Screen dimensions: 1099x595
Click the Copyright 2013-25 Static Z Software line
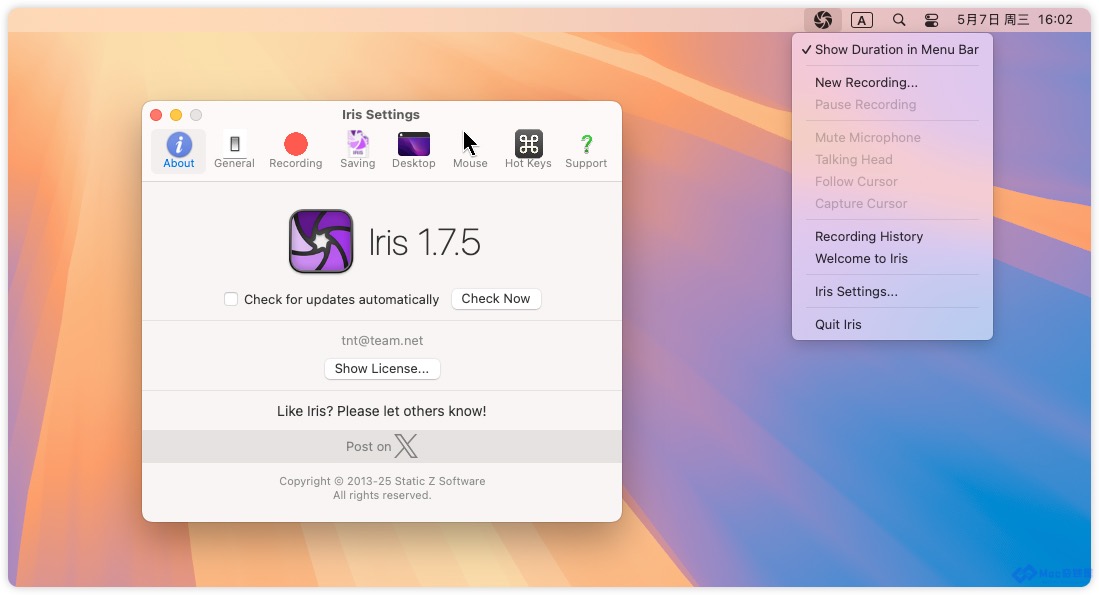click(x=382, y=481)
